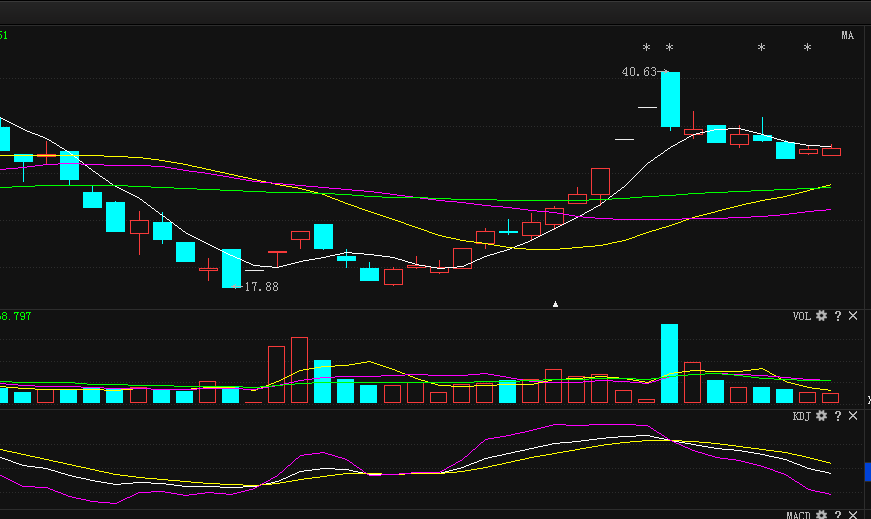Open VOL indicator settings gear

821,316
